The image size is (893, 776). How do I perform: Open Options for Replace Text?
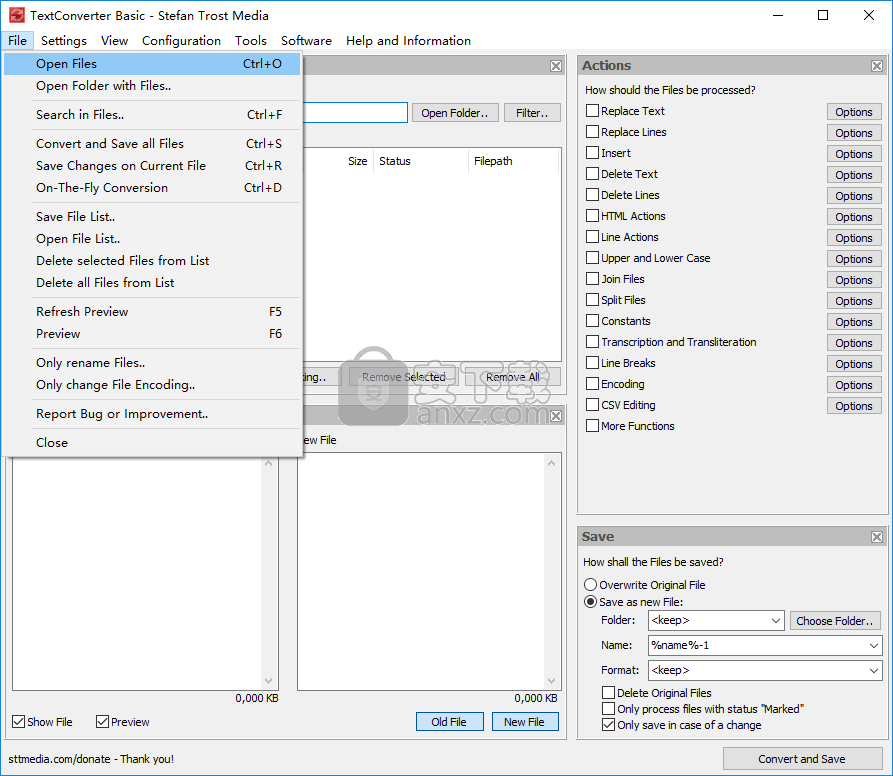coord(854,112)
